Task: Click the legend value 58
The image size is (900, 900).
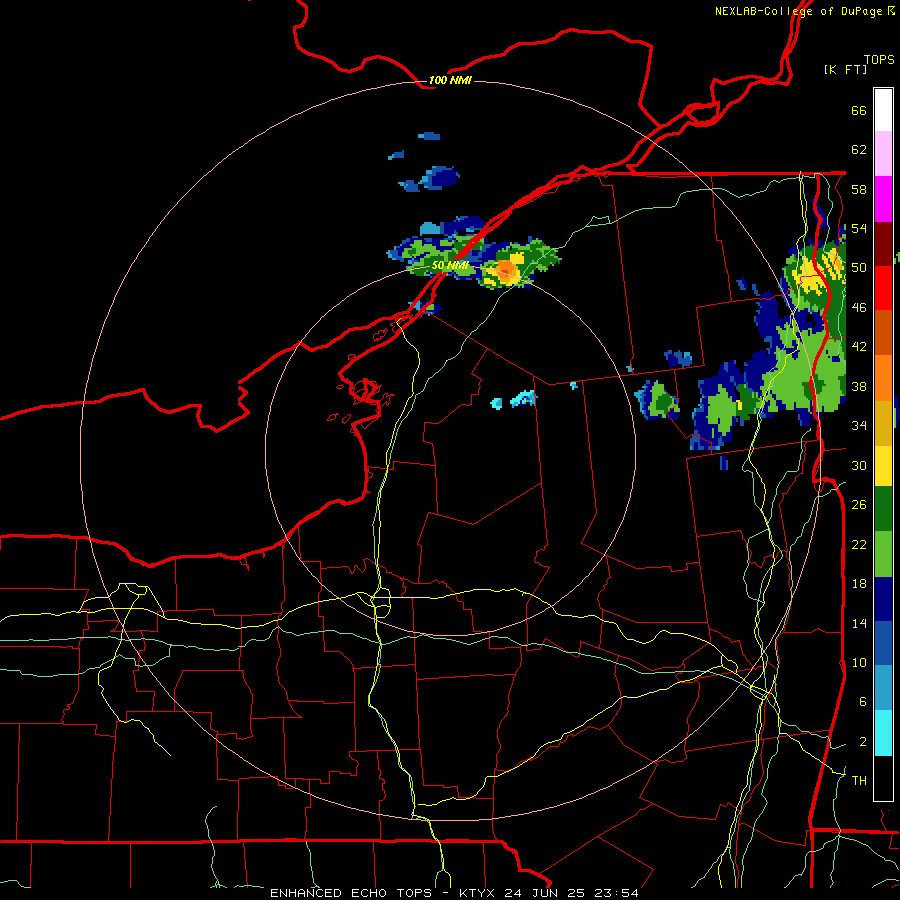Action: pyautogui.click(x=859, y=189)
